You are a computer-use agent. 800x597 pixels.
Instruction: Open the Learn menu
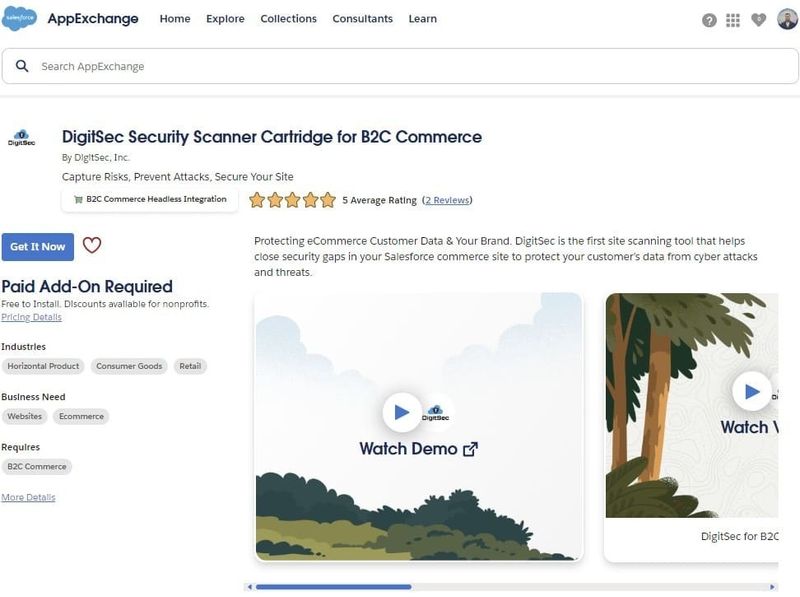(422, 19)
